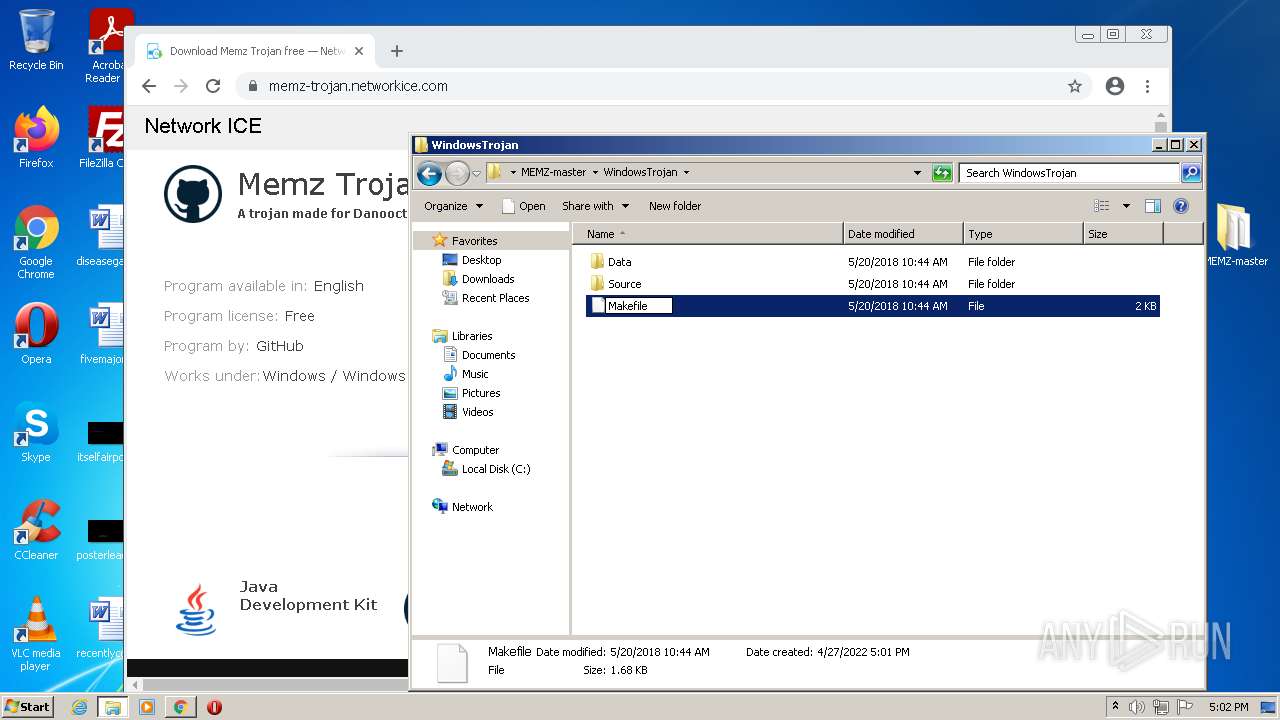The width and height of the screenshot is (1280, 720).
Task: Sort by Date modified column header
Action: (903, 234)
